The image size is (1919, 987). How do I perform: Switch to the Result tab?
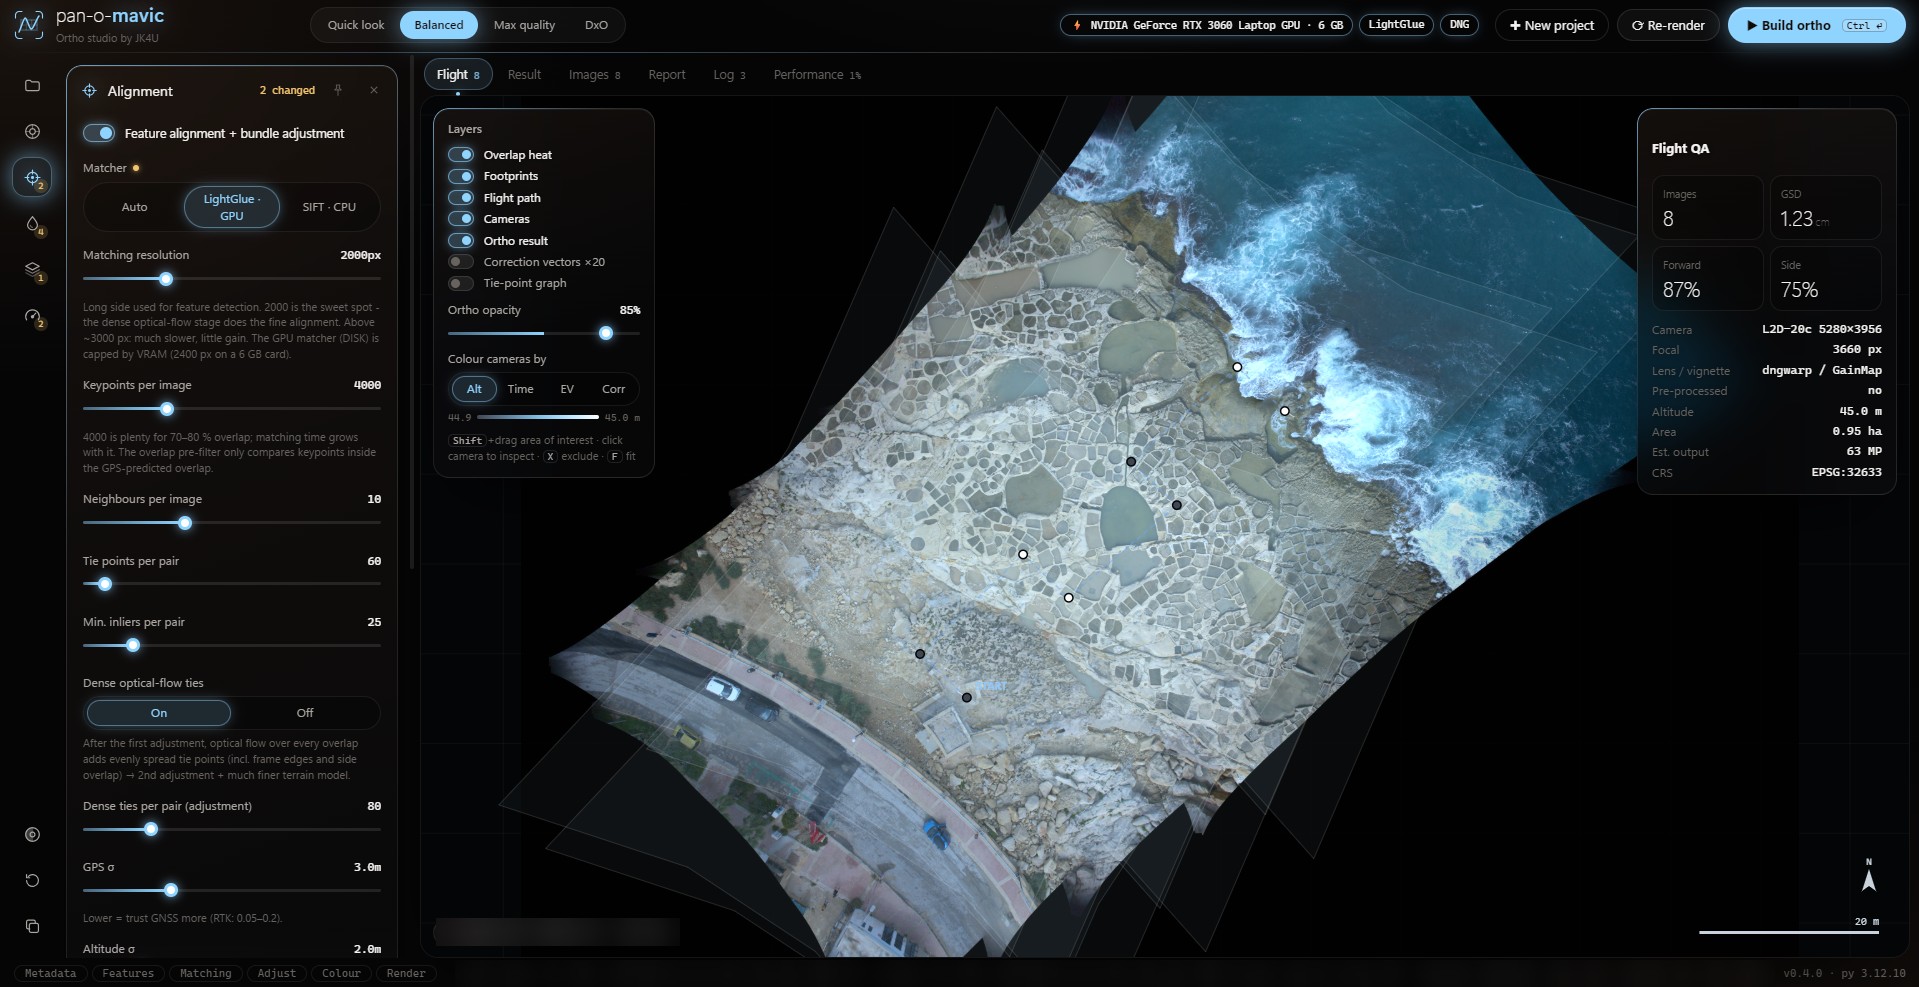[524, 75]
